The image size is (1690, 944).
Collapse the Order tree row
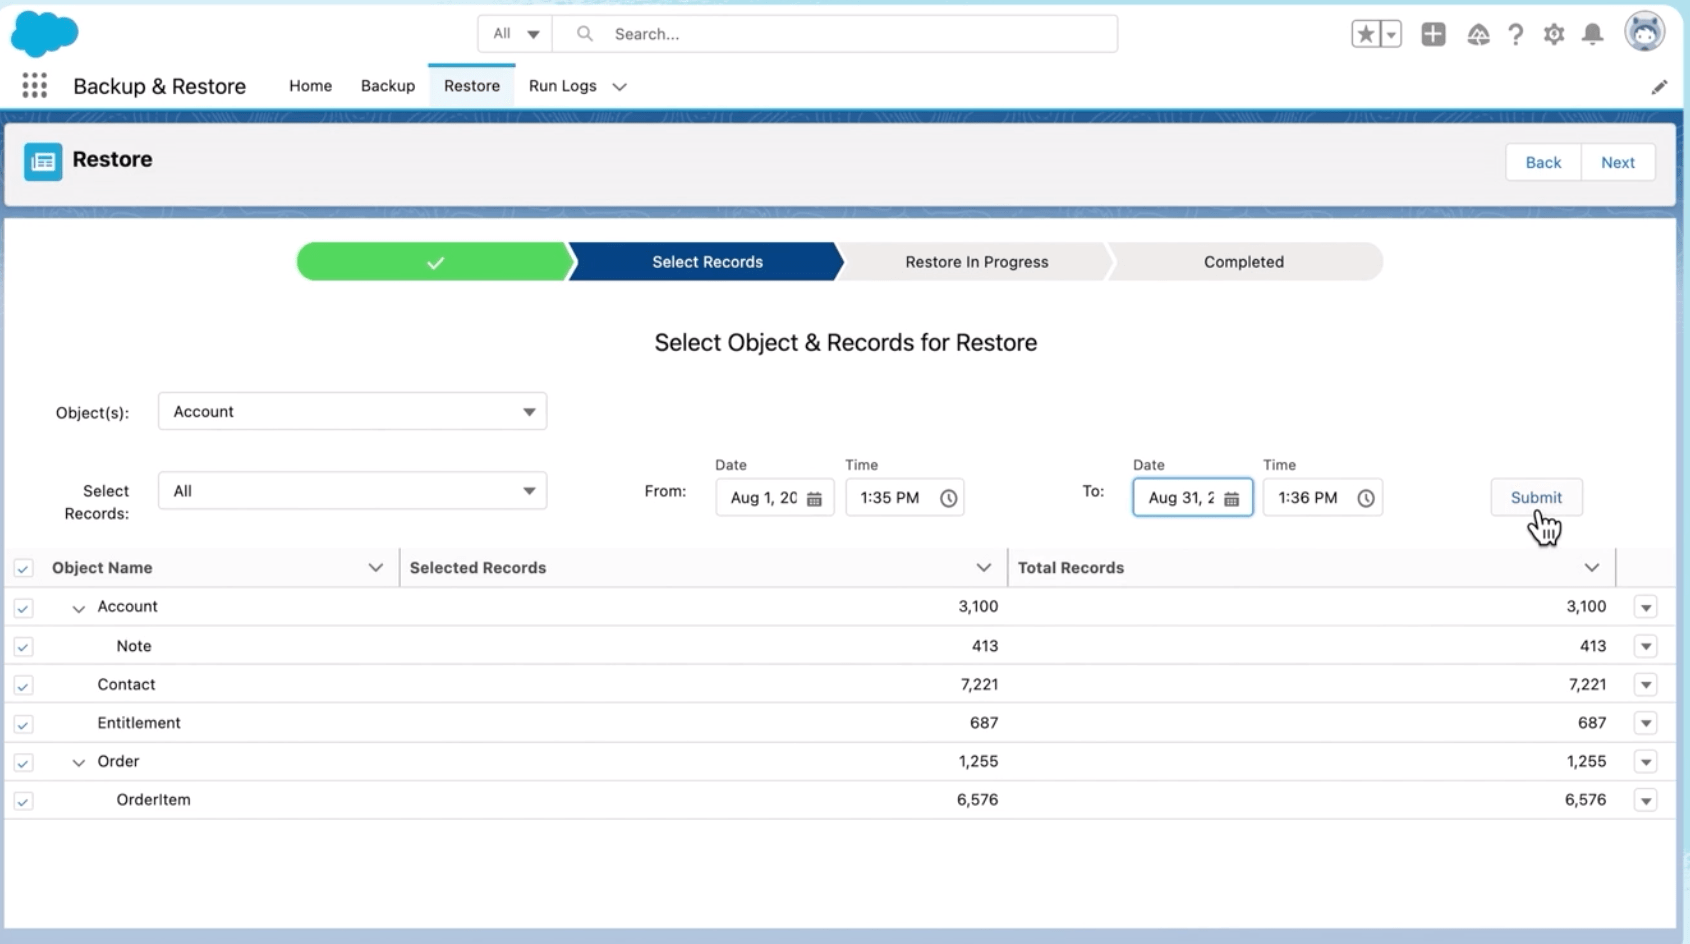click(x=78, y=763)
